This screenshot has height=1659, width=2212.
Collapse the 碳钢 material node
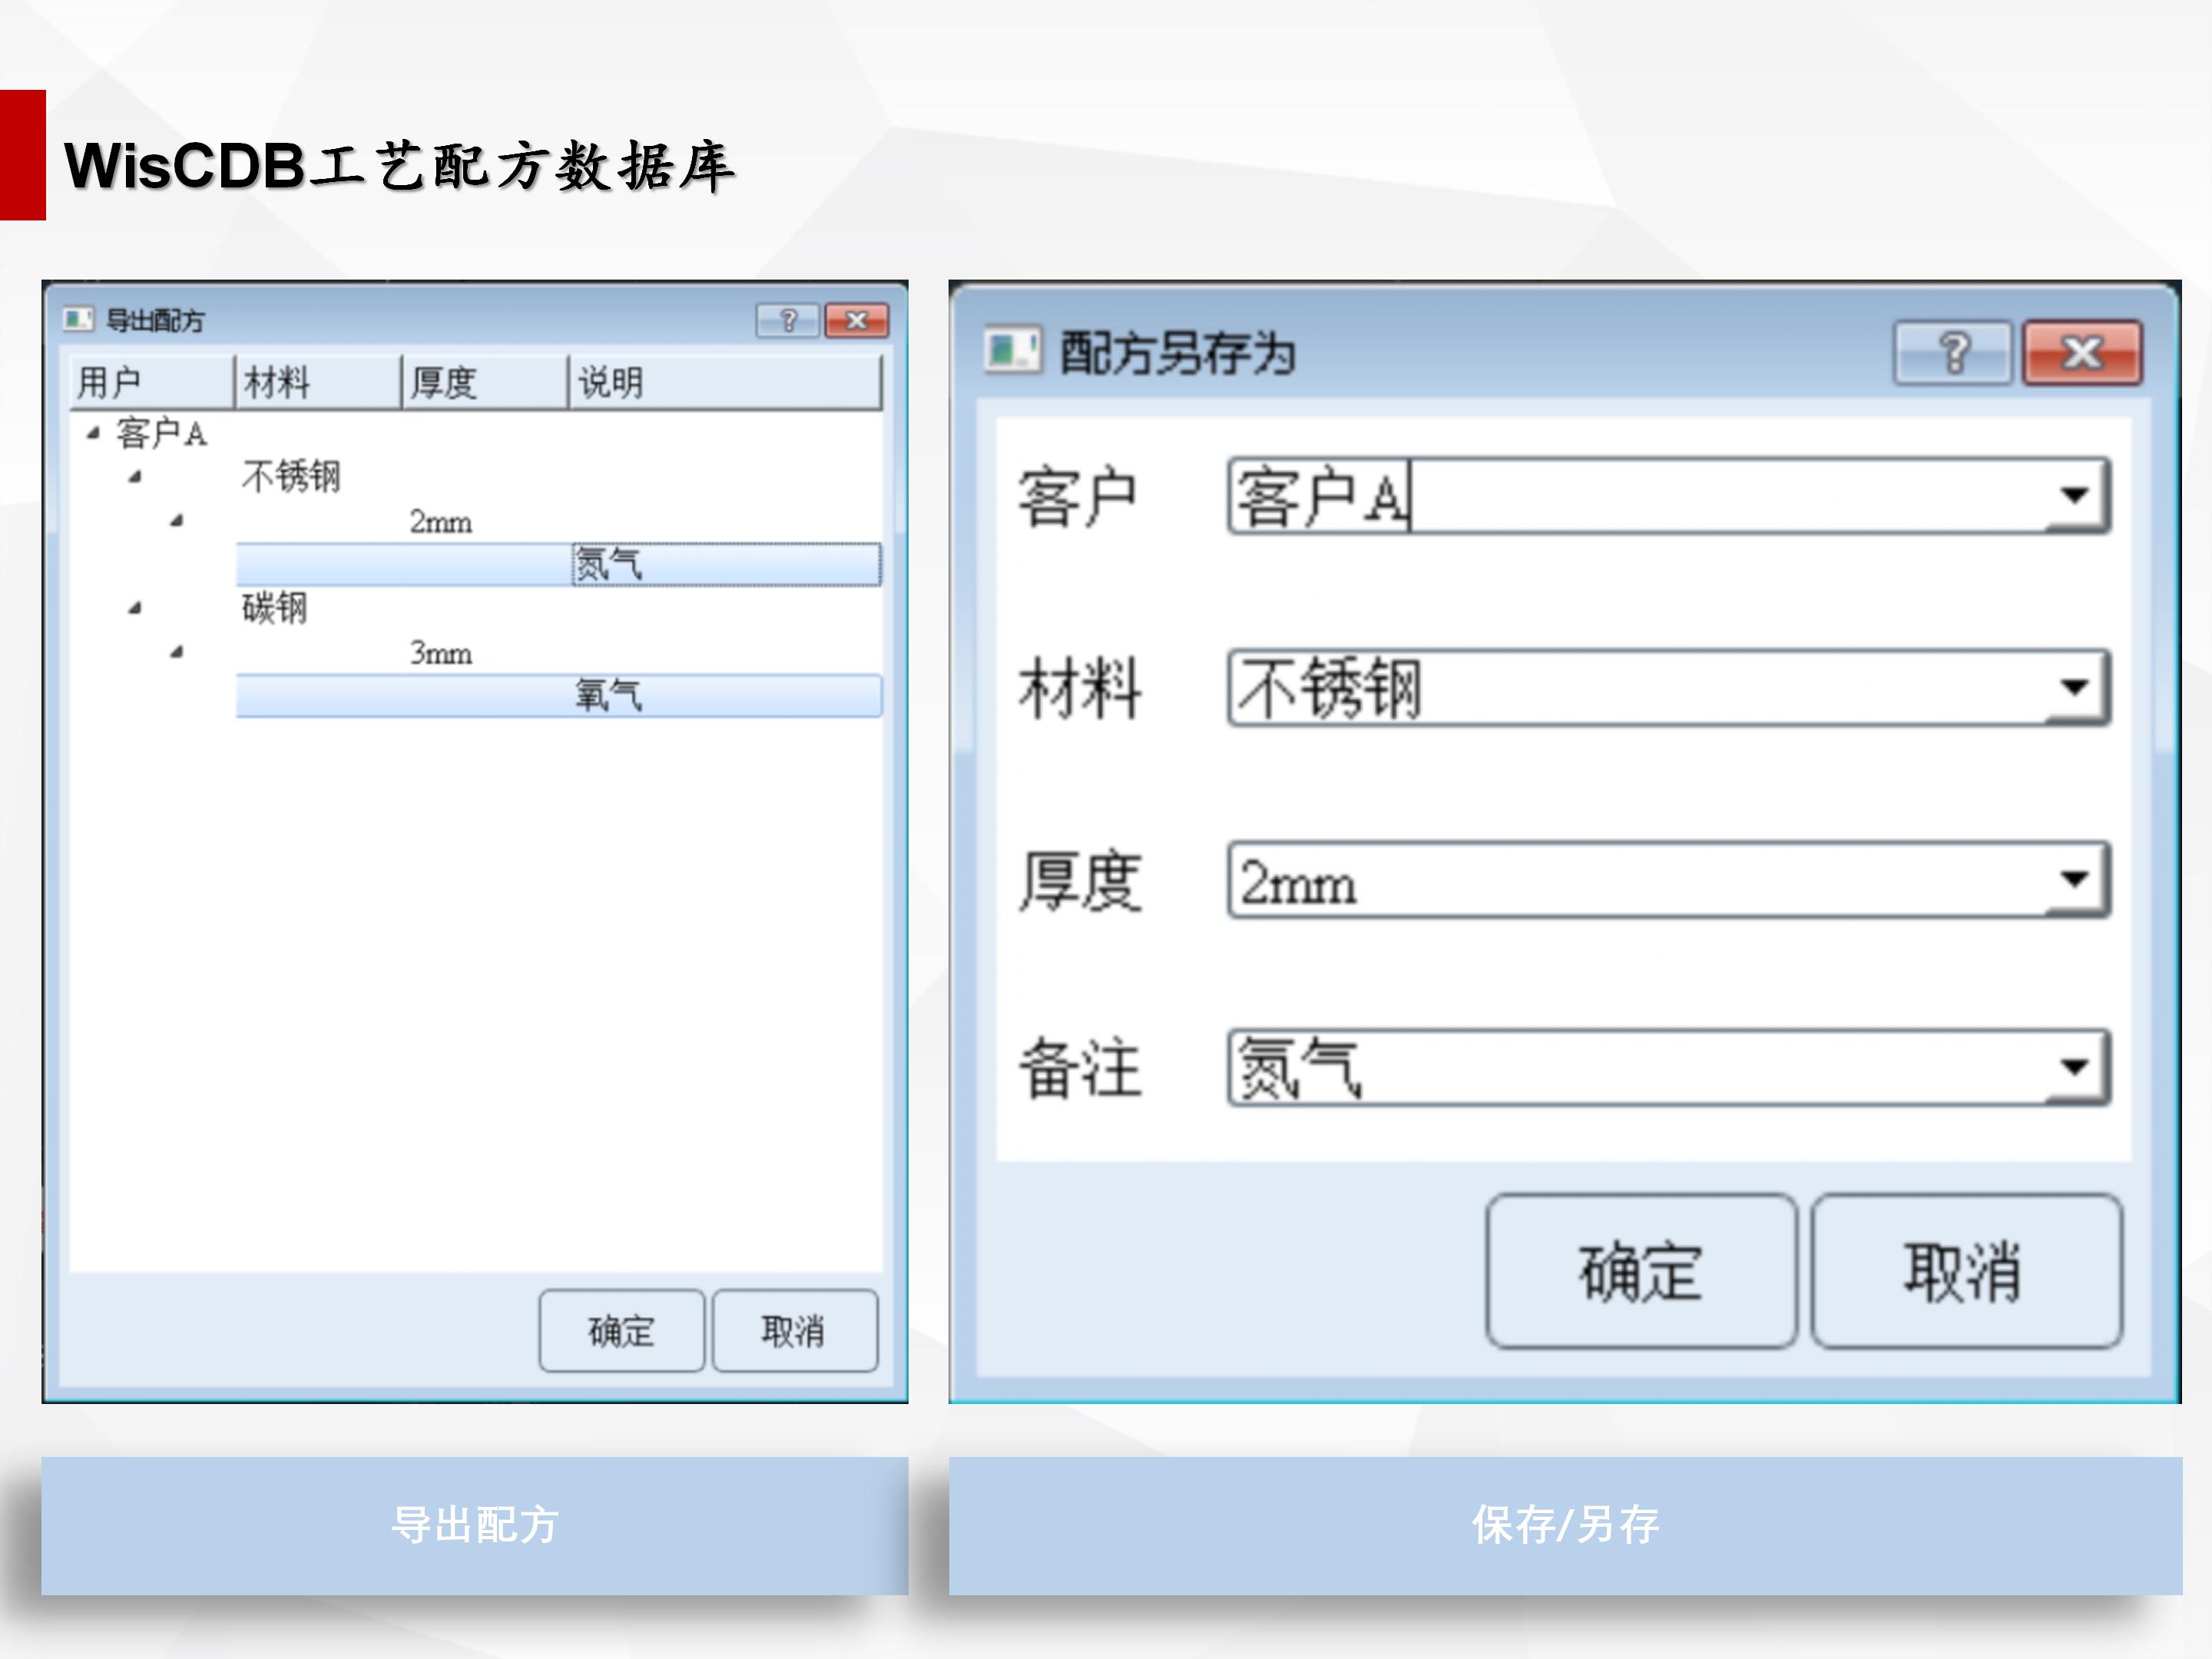135,608
